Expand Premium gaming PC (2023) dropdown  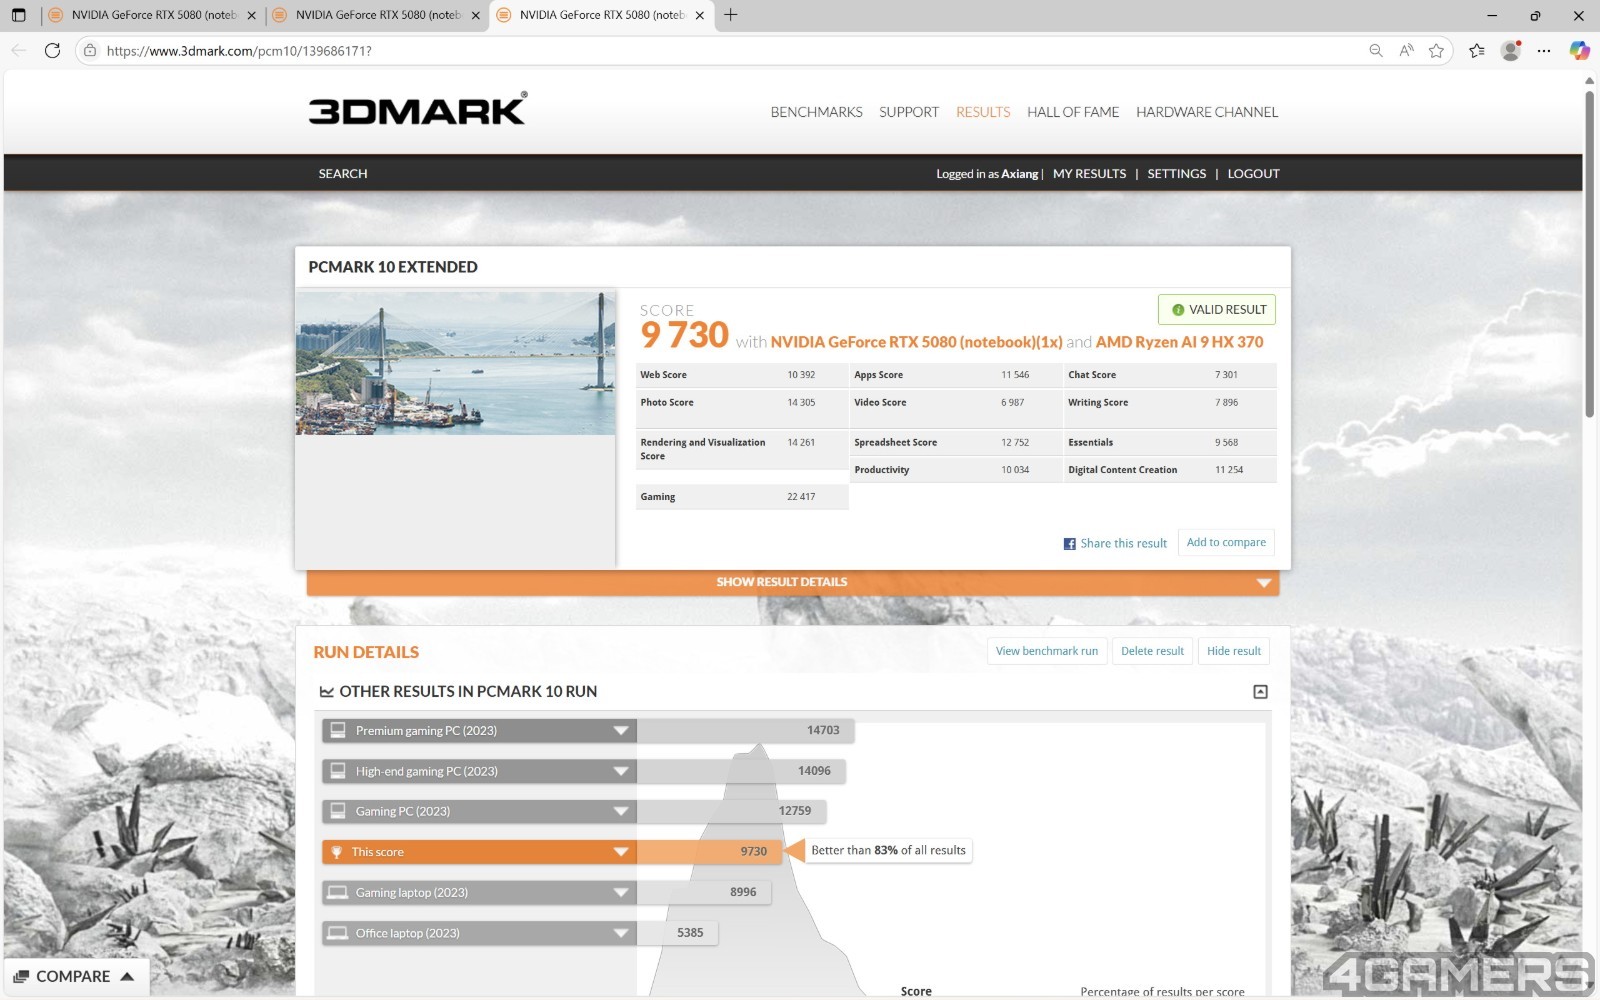pos(621,731)
